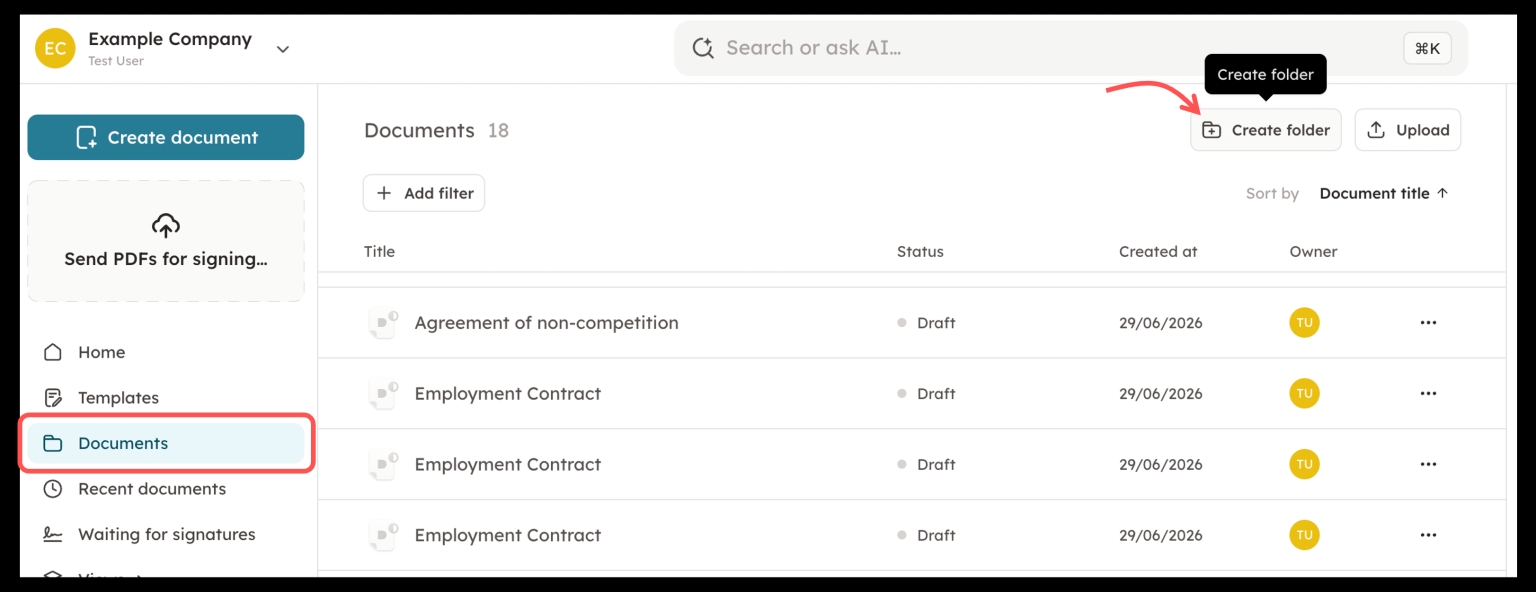
Task: Click the TU owner avatar on last row
Action: coord(1304,535)
